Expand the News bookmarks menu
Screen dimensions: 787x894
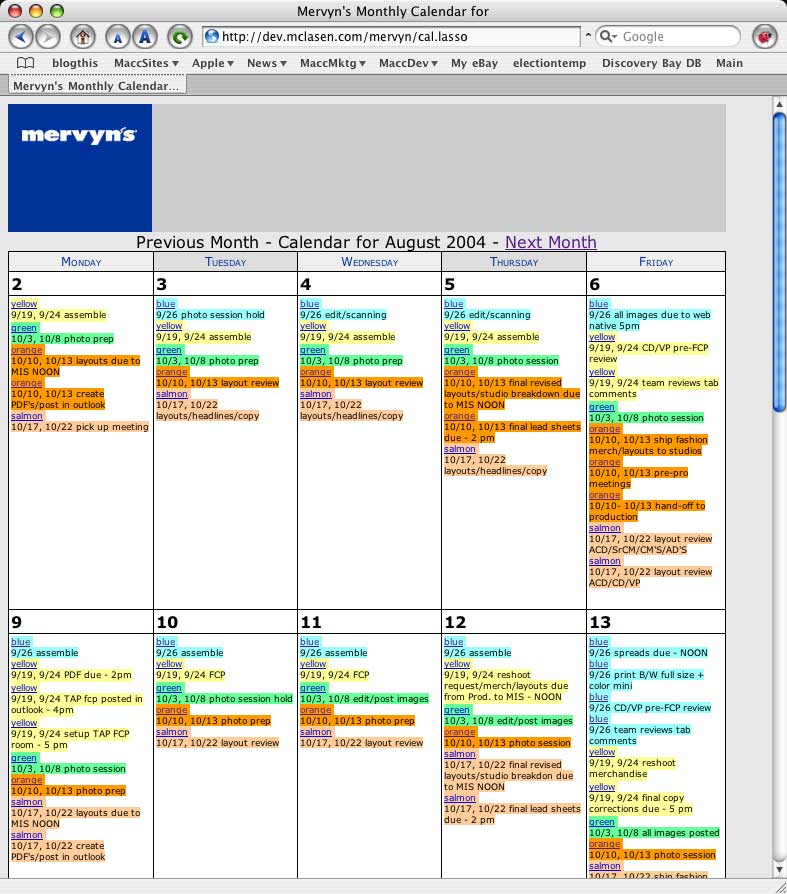266,63
